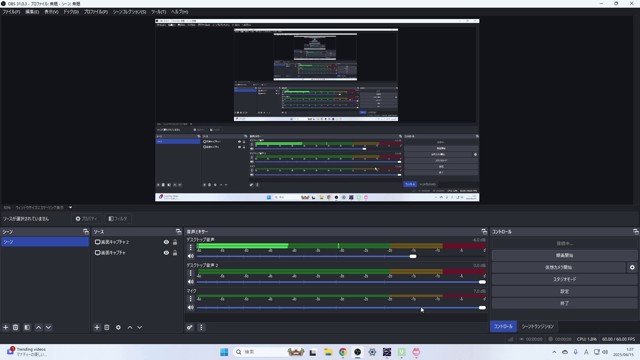This screenshot has width=640, height=360.
Task: Open the preview scaling dropdown arrow
Action: (x=70, y=207)
